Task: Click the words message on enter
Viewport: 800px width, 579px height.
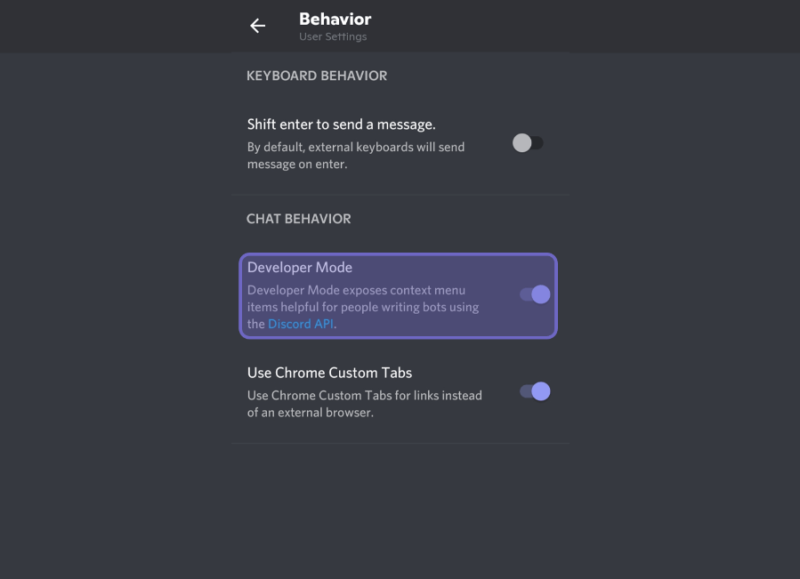Action: 297,164
